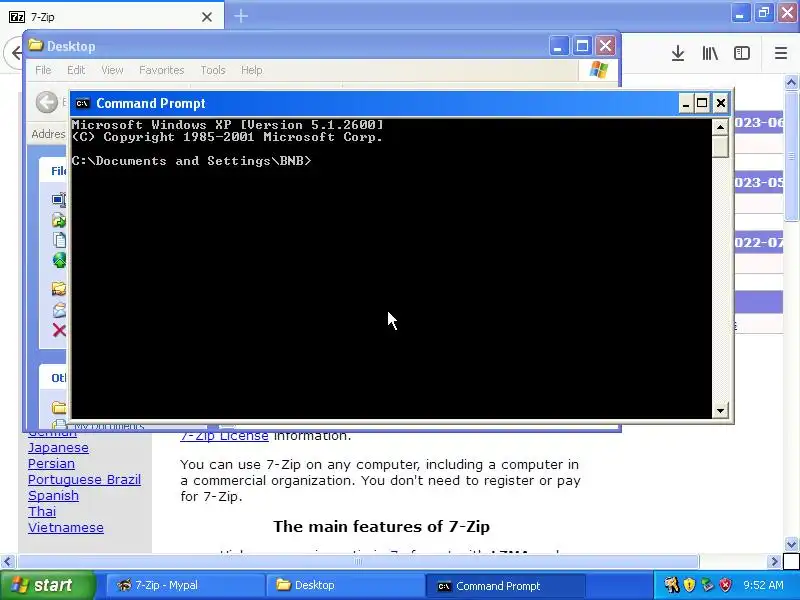This screenshot has height=600, width=800.
Task: Click the red X delete task icon
Action: (59, 331)
